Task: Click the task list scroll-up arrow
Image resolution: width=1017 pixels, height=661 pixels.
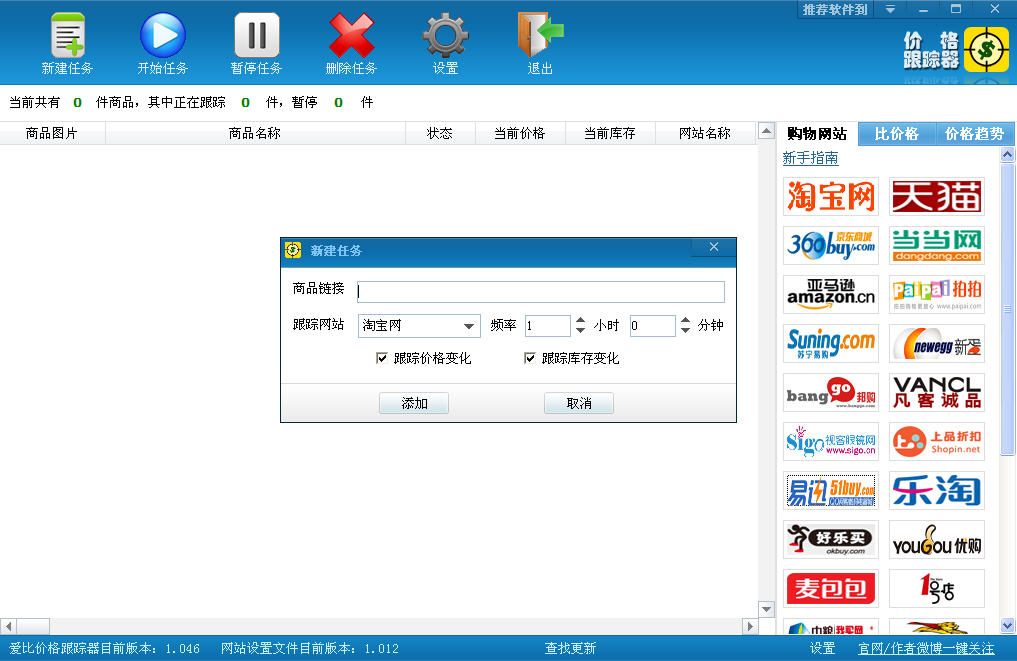Action: click(767, 131)
